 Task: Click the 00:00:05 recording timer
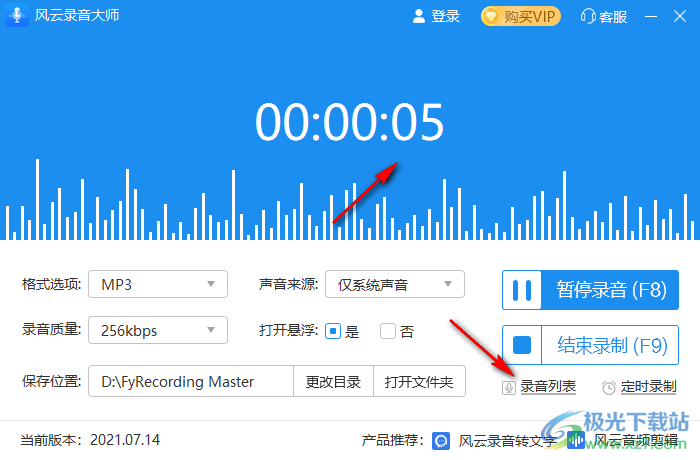coord(350,122)
